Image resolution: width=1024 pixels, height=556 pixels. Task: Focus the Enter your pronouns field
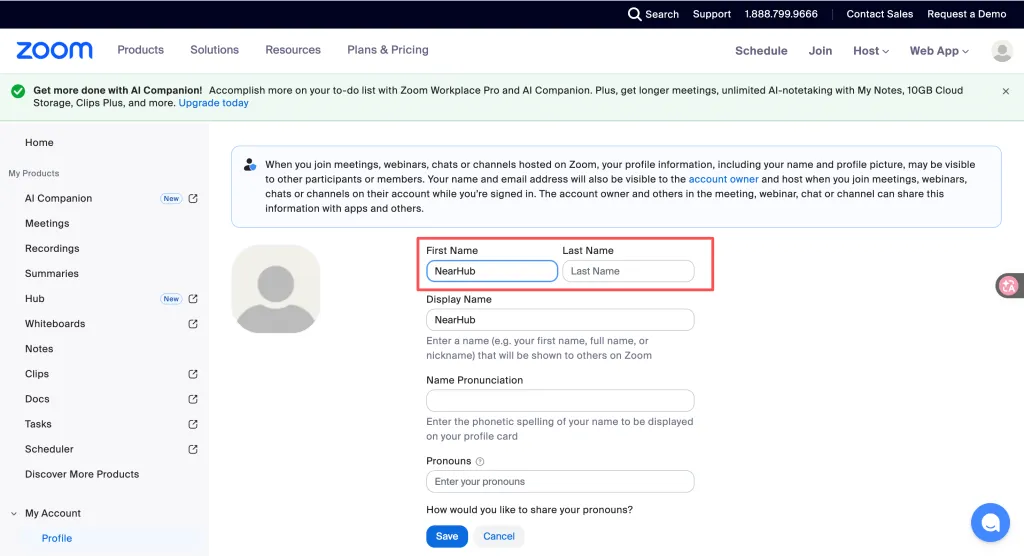coord(560,482)
